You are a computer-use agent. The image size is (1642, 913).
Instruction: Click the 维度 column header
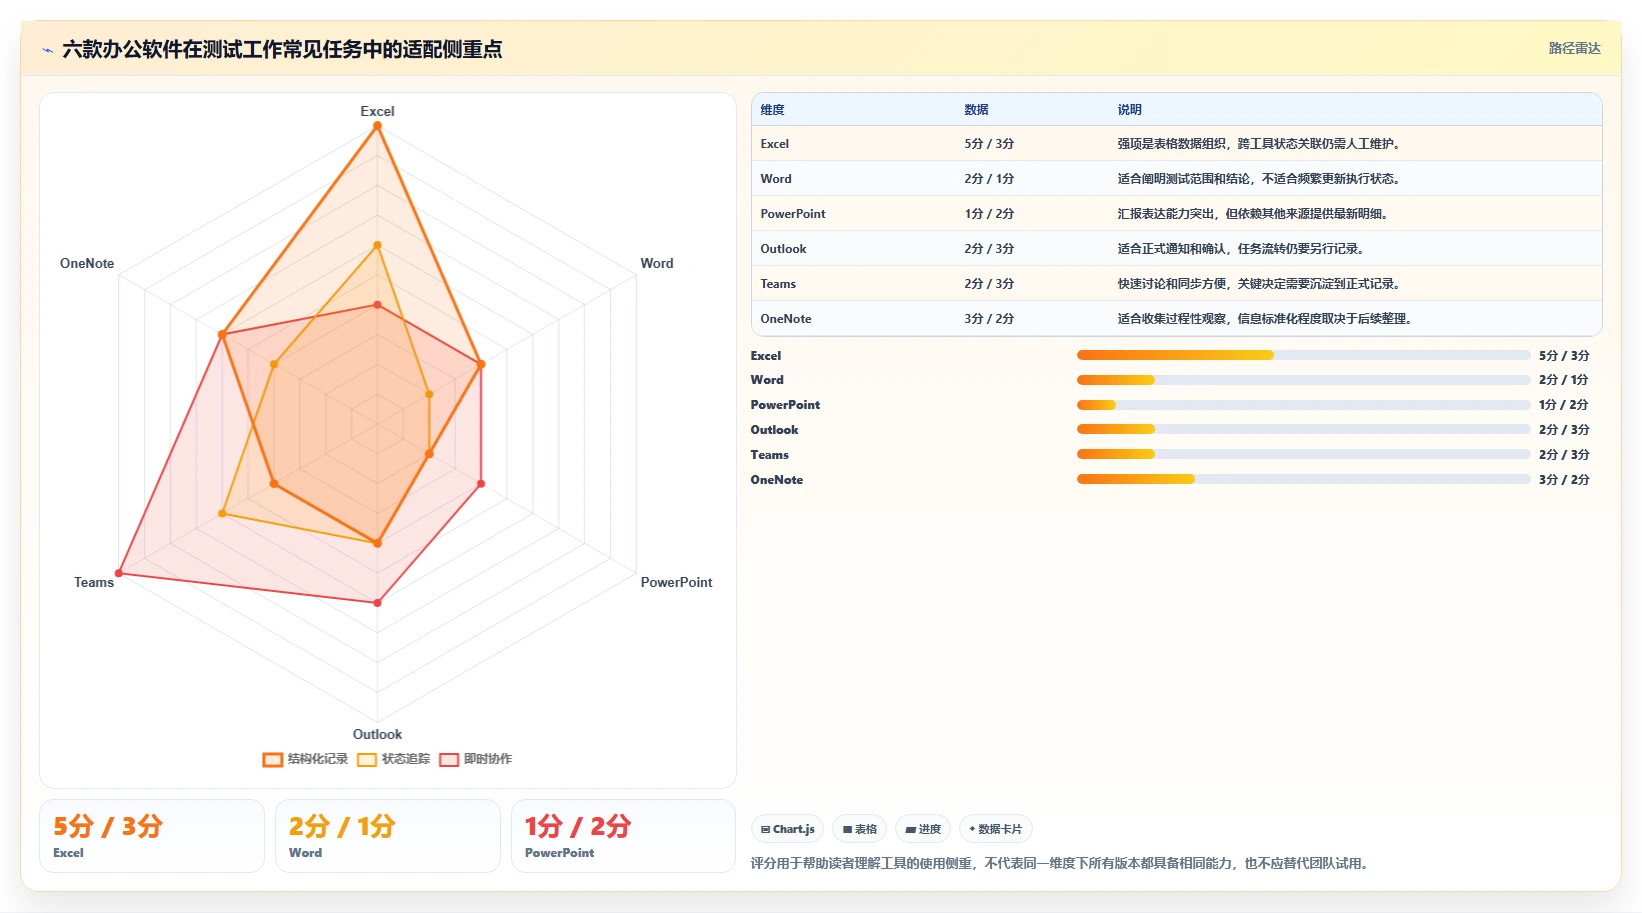pos(772,110)
